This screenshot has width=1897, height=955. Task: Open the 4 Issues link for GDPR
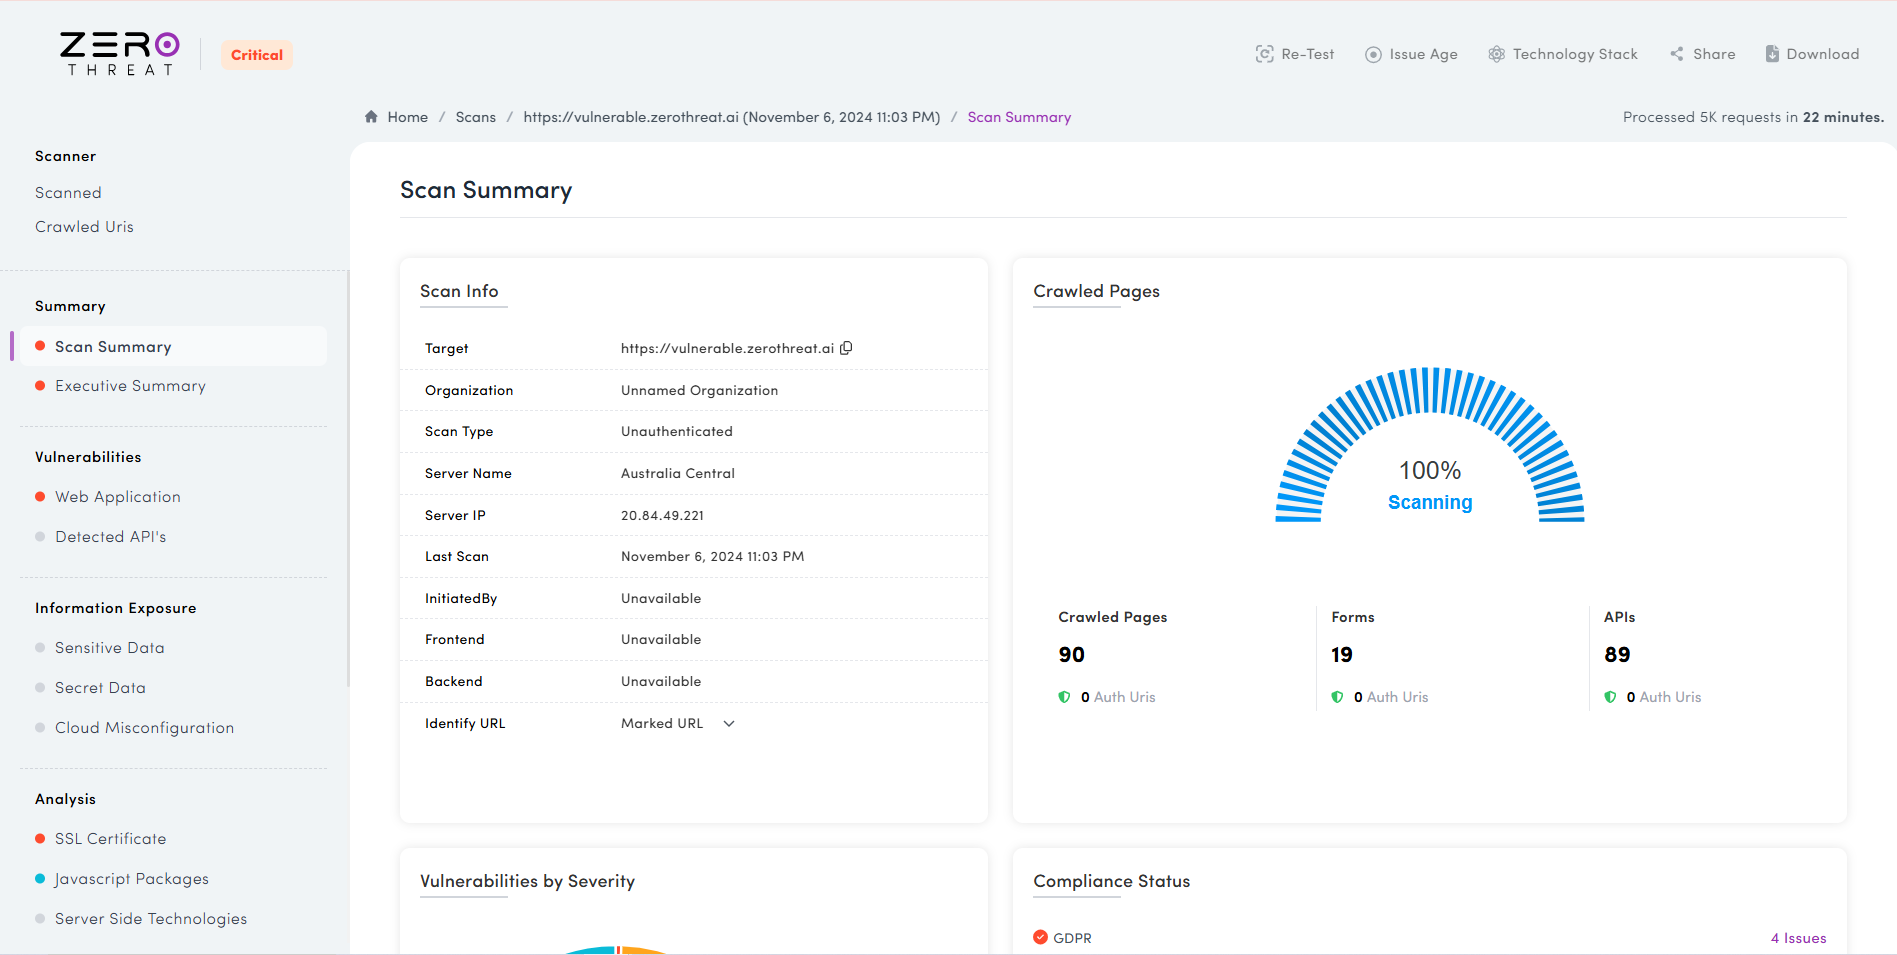[1797, 938]
